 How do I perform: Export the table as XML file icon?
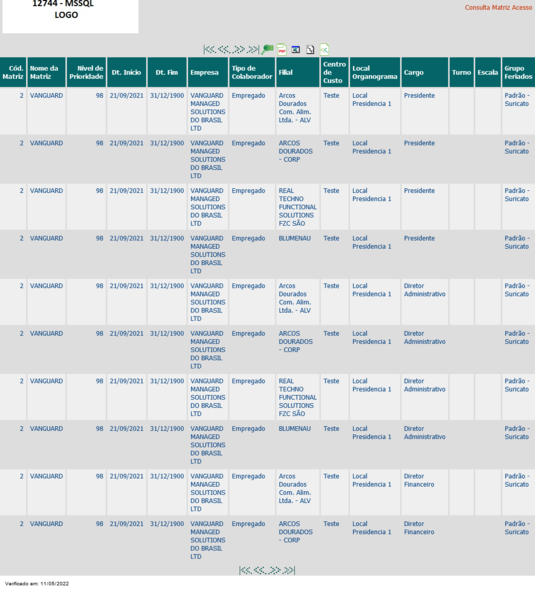click(x=324, y=49)
